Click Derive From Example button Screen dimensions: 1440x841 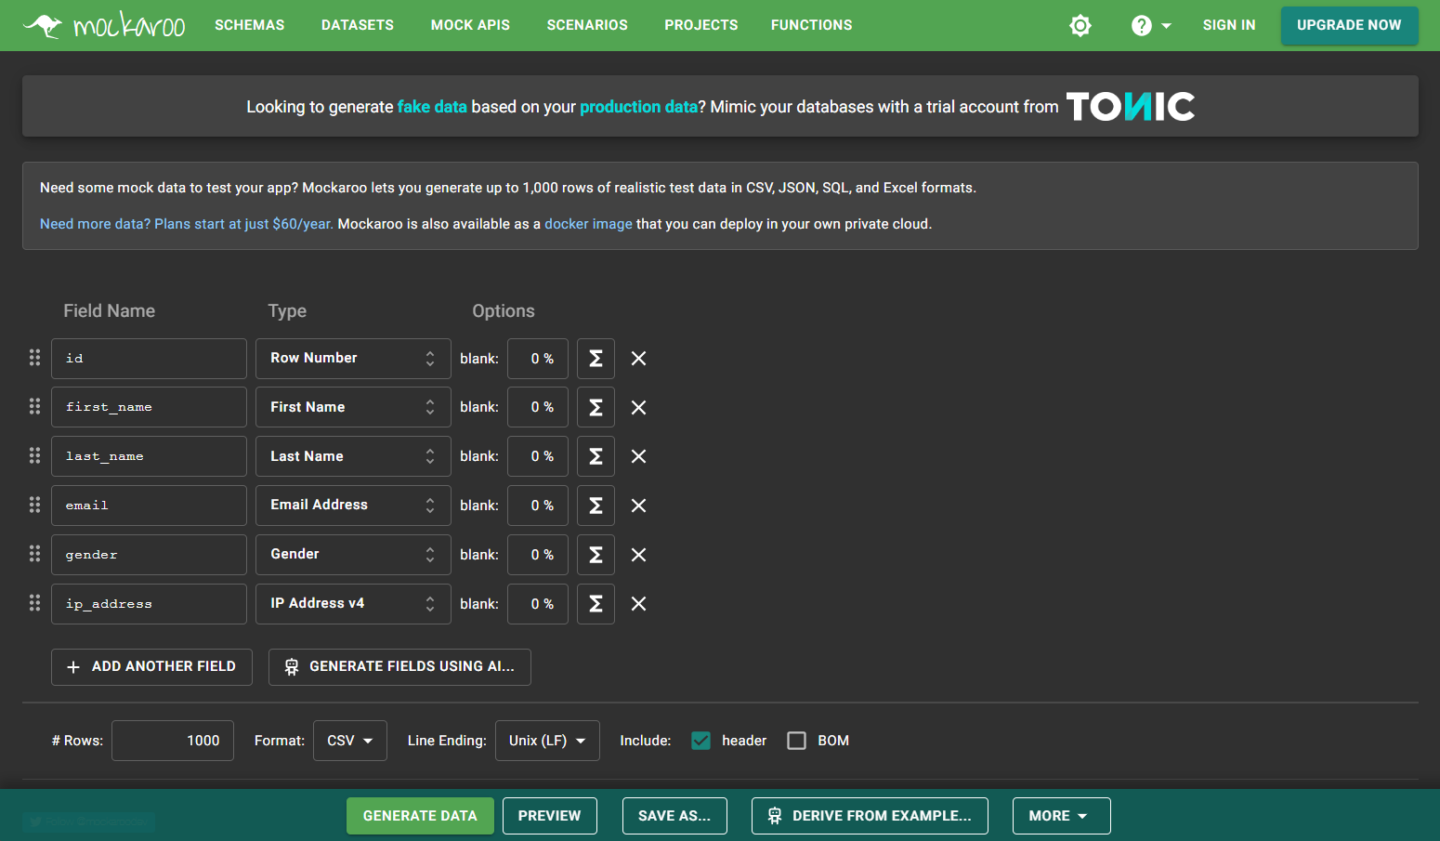click(x=869, y=816)
